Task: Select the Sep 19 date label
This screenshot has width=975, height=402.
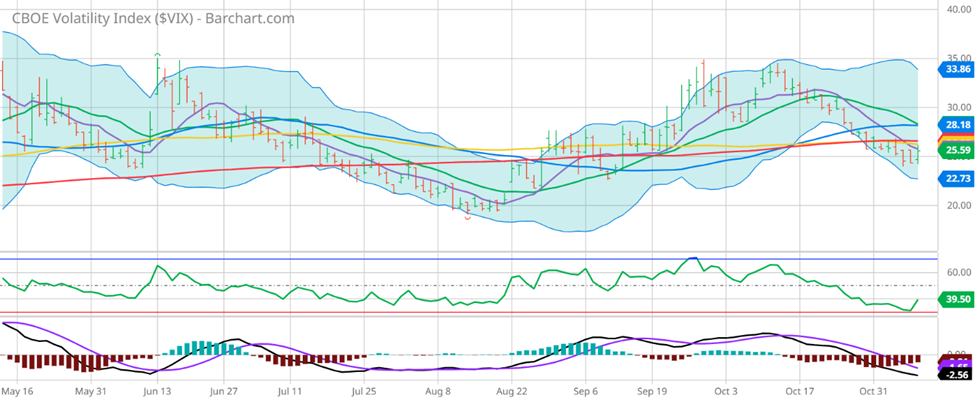Action: pos(651,391)
